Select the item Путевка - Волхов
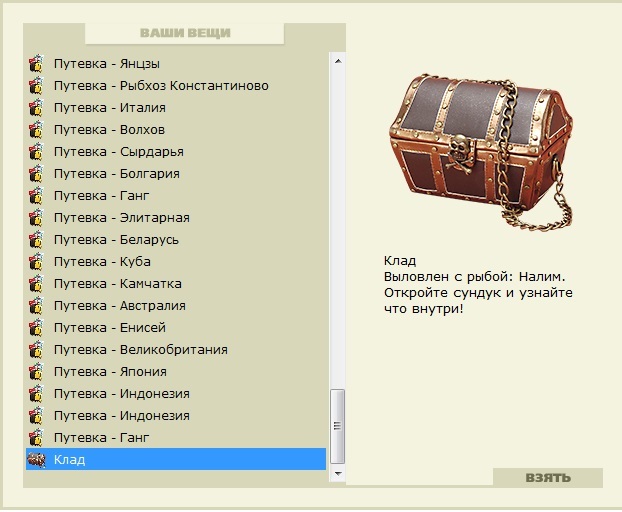Image resolution: width=622 pixels, height=512 pixels. (x=176, y=130)
